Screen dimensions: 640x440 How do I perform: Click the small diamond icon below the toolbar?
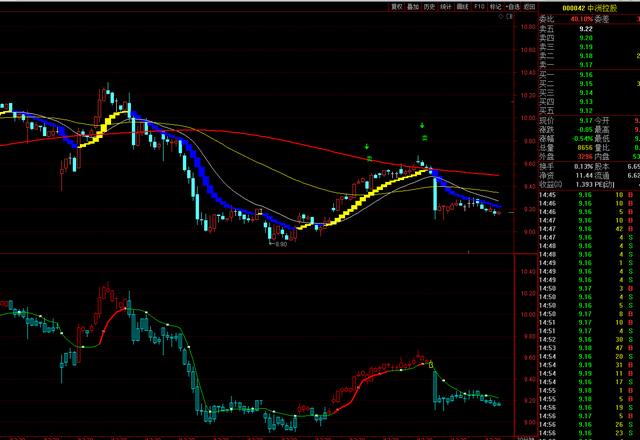[x=501, y=17]
